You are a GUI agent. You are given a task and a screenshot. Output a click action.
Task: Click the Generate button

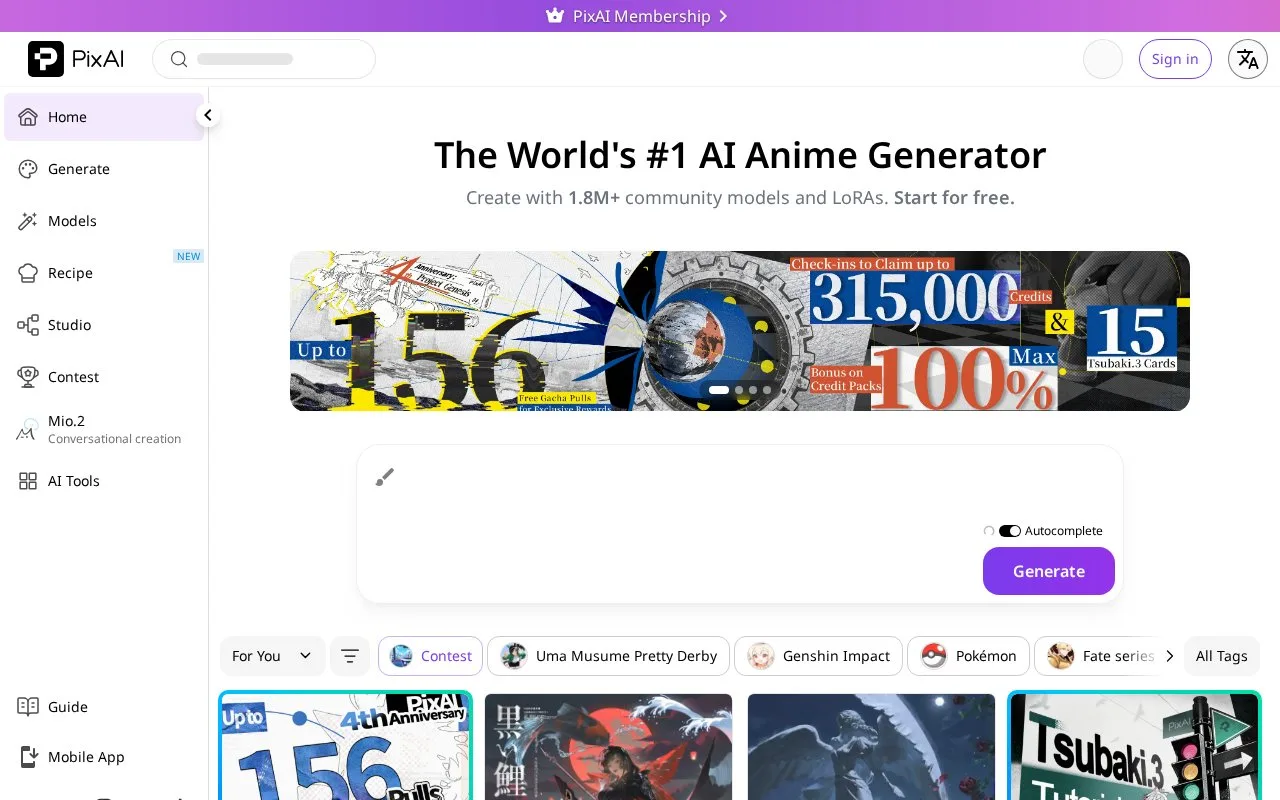1049,571
